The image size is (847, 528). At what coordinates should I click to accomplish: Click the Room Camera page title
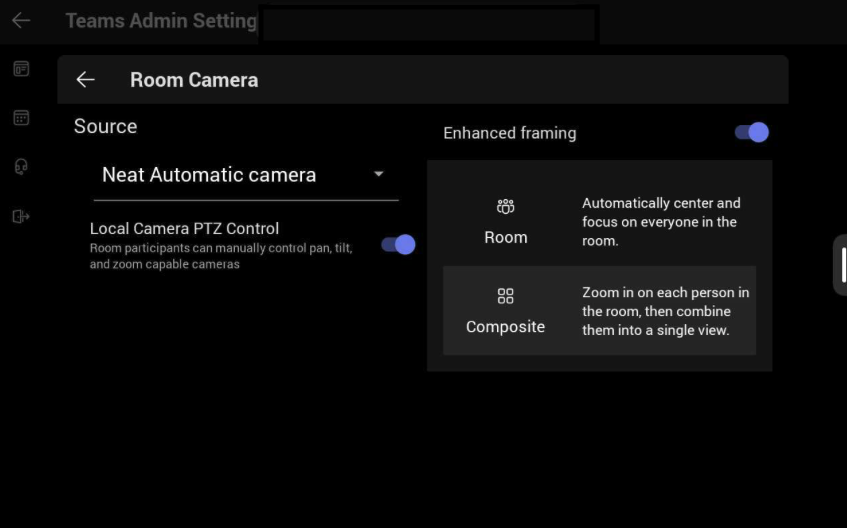pos(194,80)
